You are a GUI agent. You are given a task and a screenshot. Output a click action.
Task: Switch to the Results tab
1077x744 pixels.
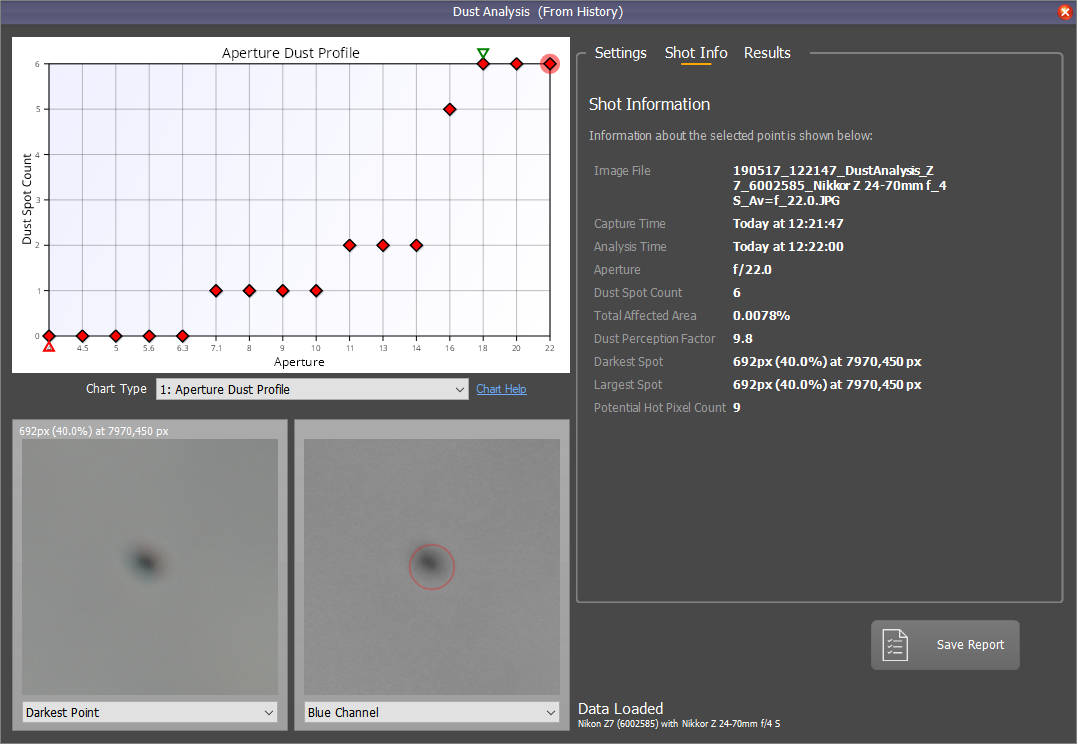click(x=767, y=53)
